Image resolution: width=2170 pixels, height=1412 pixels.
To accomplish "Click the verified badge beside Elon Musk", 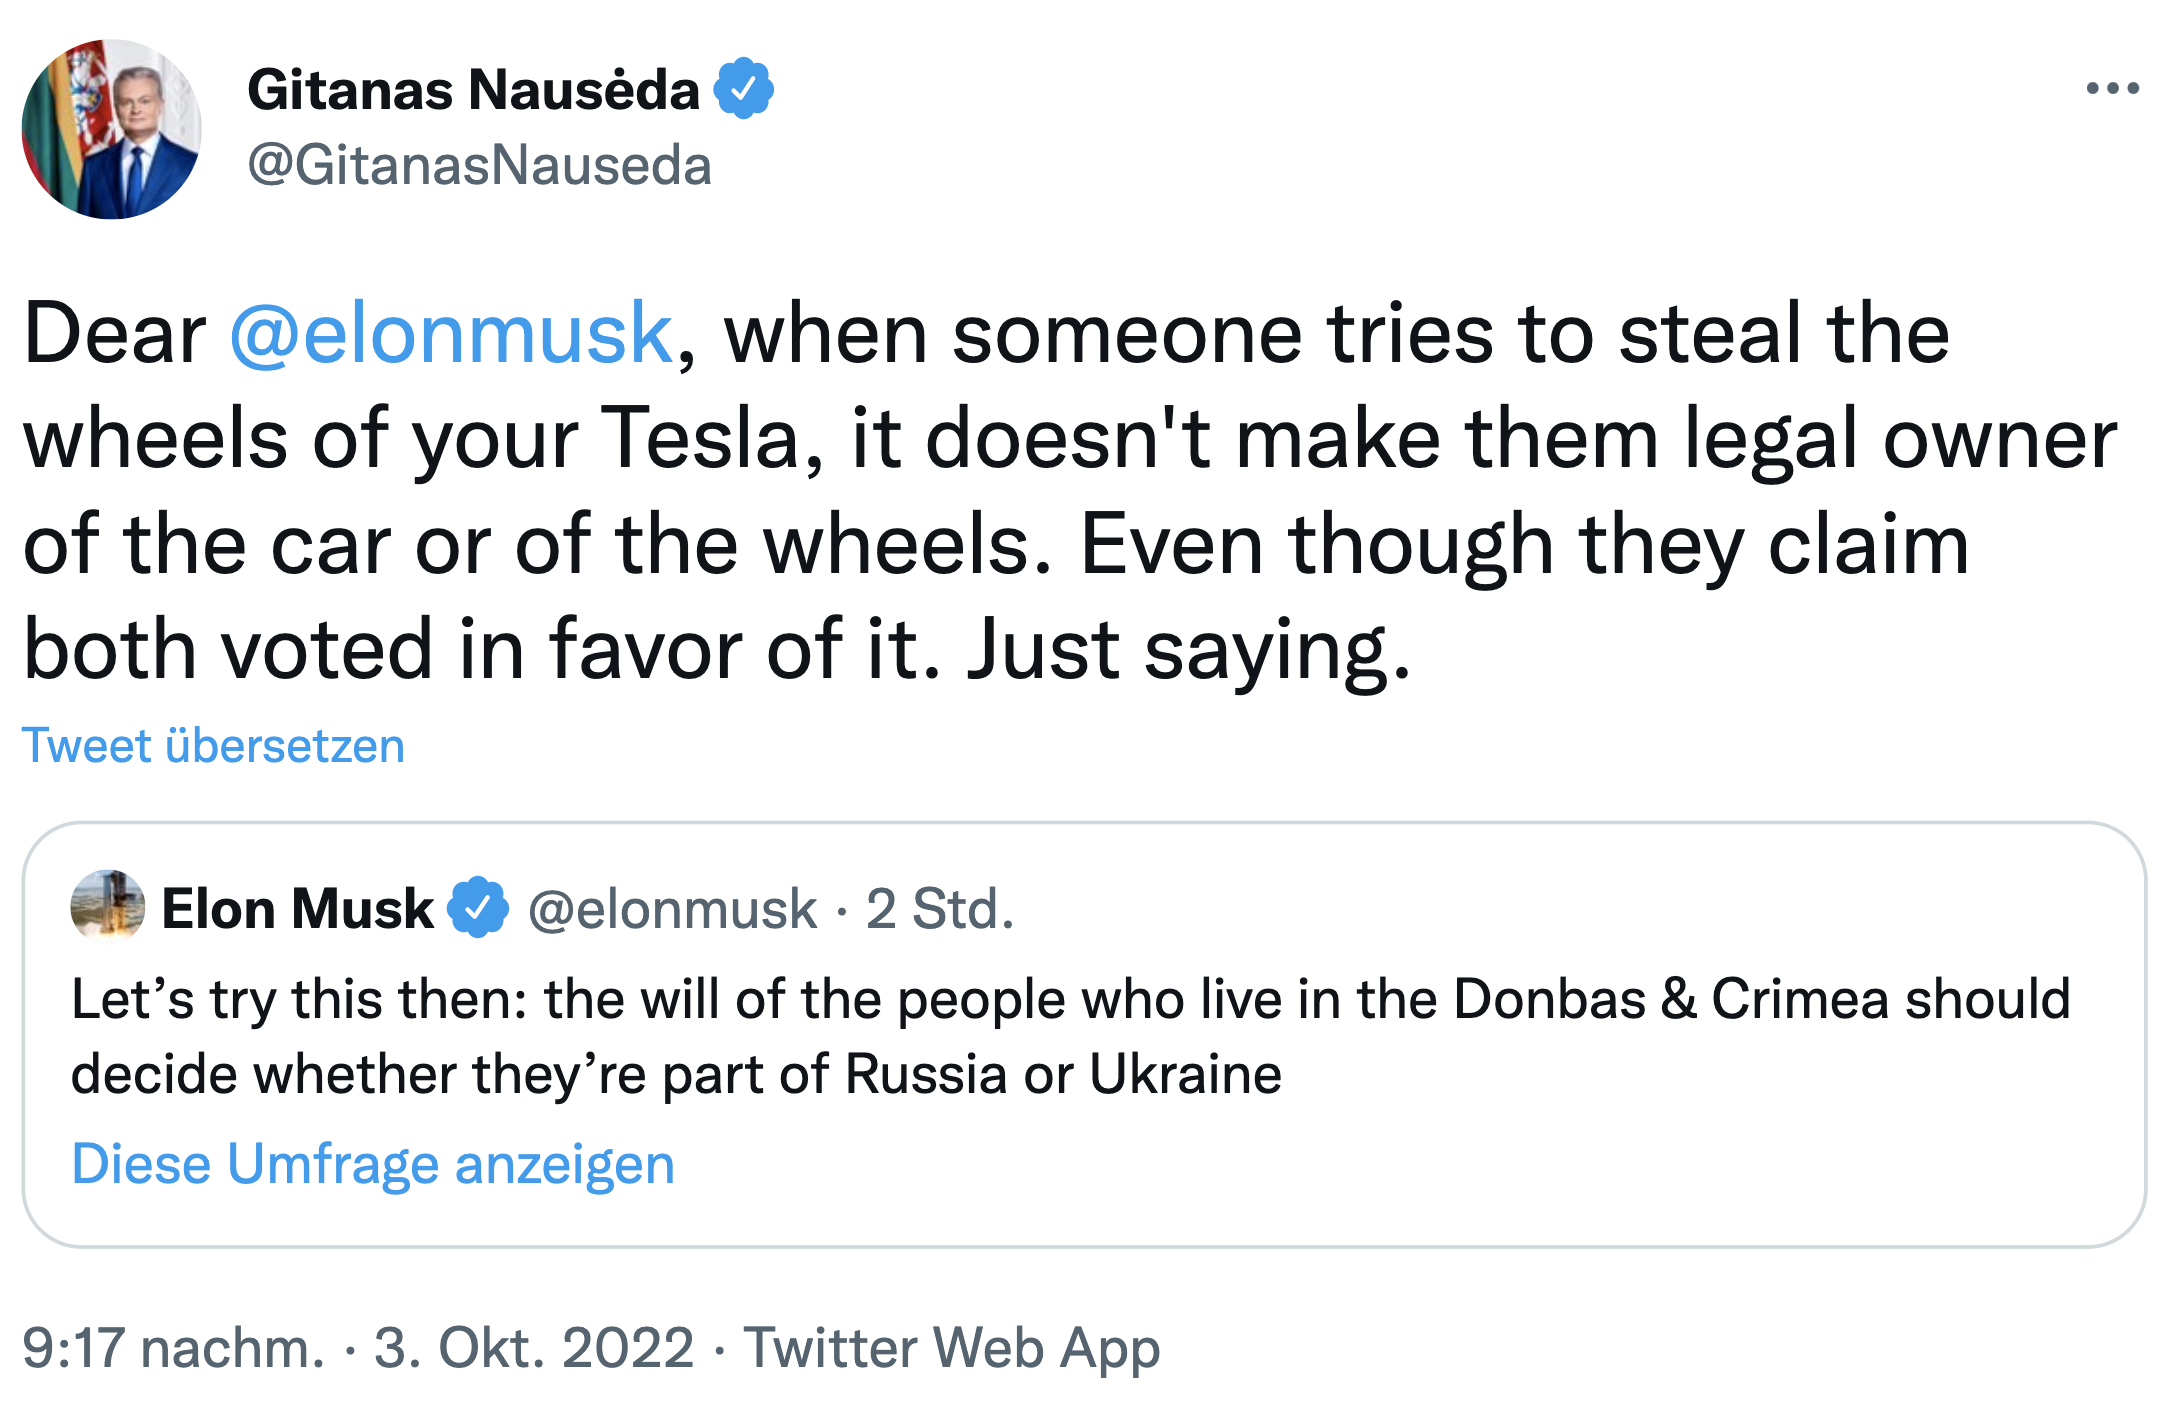I will coord(479,908).
